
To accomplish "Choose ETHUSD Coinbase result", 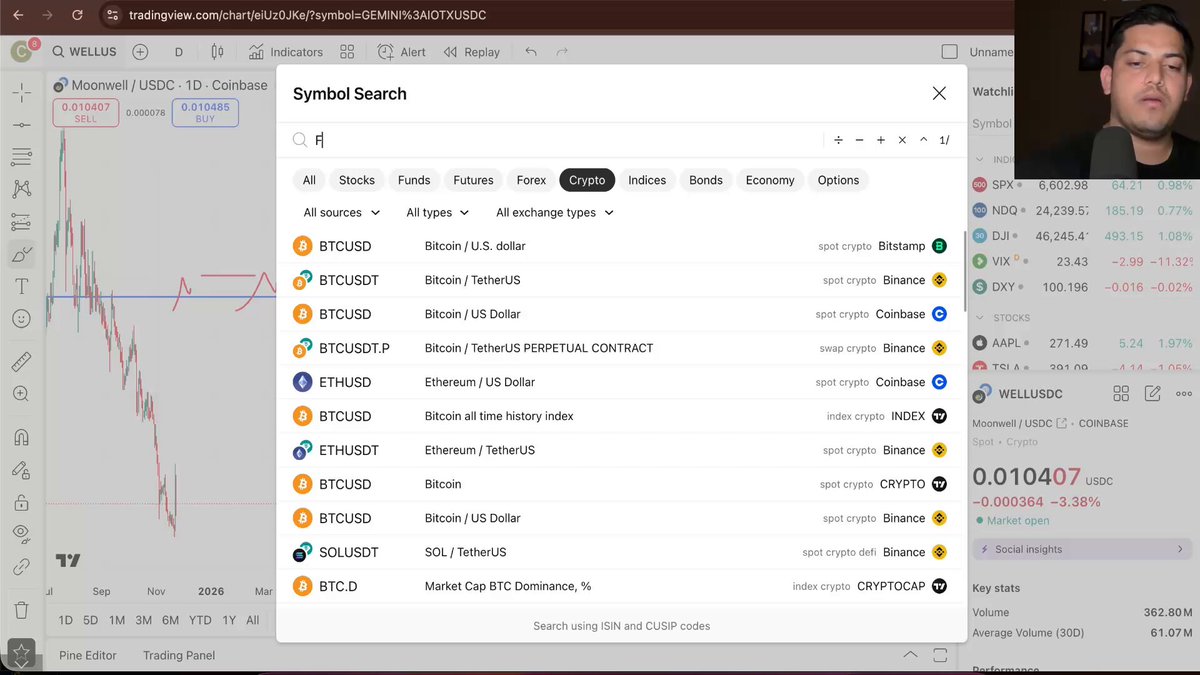I will pyautogui.click(x=620, y=382).
